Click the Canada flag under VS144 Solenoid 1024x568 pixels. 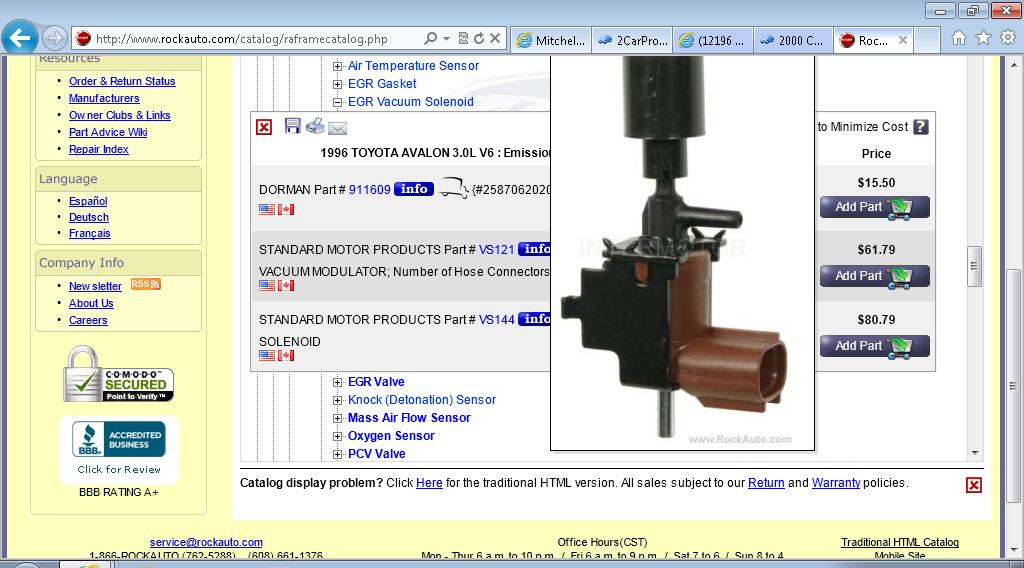(286, 355)
